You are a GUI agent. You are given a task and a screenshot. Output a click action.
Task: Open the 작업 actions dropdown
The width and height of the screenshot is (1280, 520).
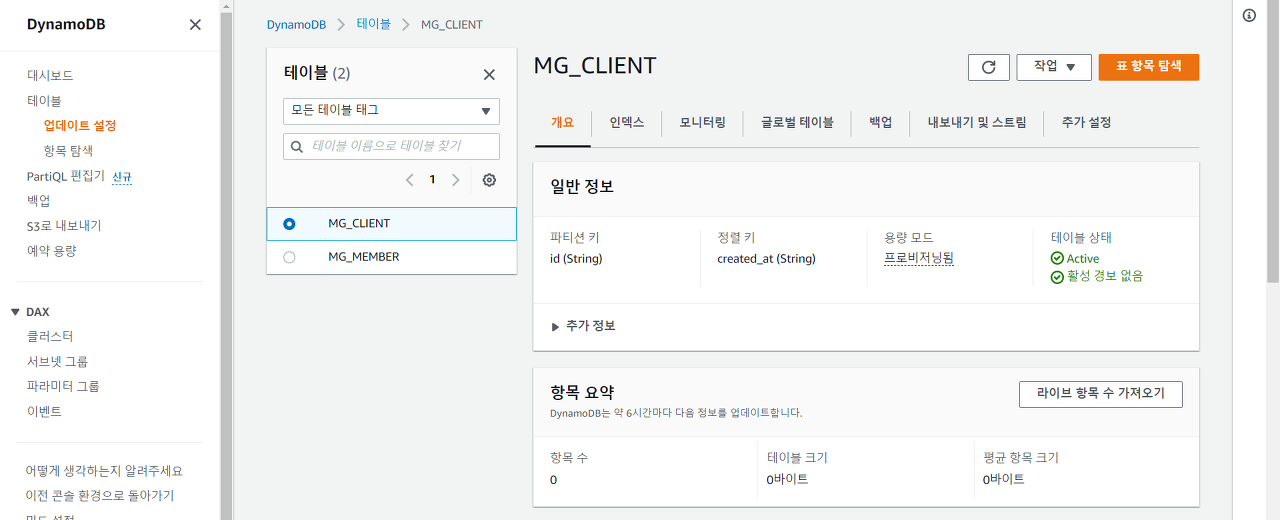pos(1054,67)
